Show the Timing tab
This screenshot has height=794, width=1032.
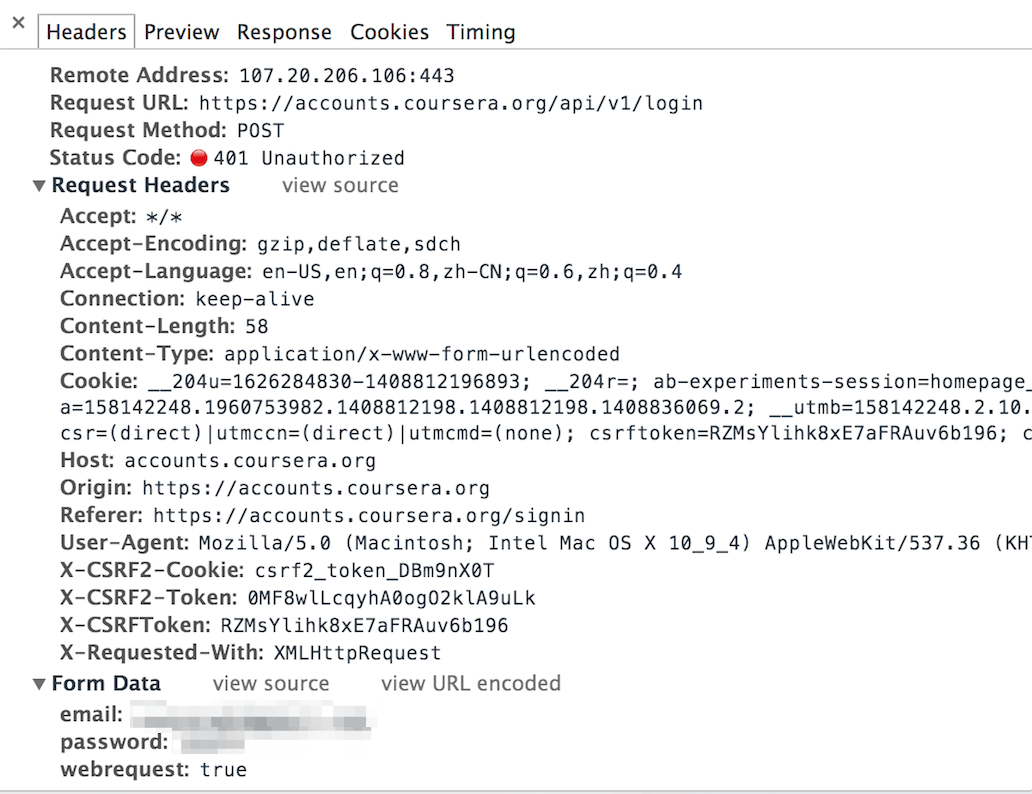coord(481,32)
